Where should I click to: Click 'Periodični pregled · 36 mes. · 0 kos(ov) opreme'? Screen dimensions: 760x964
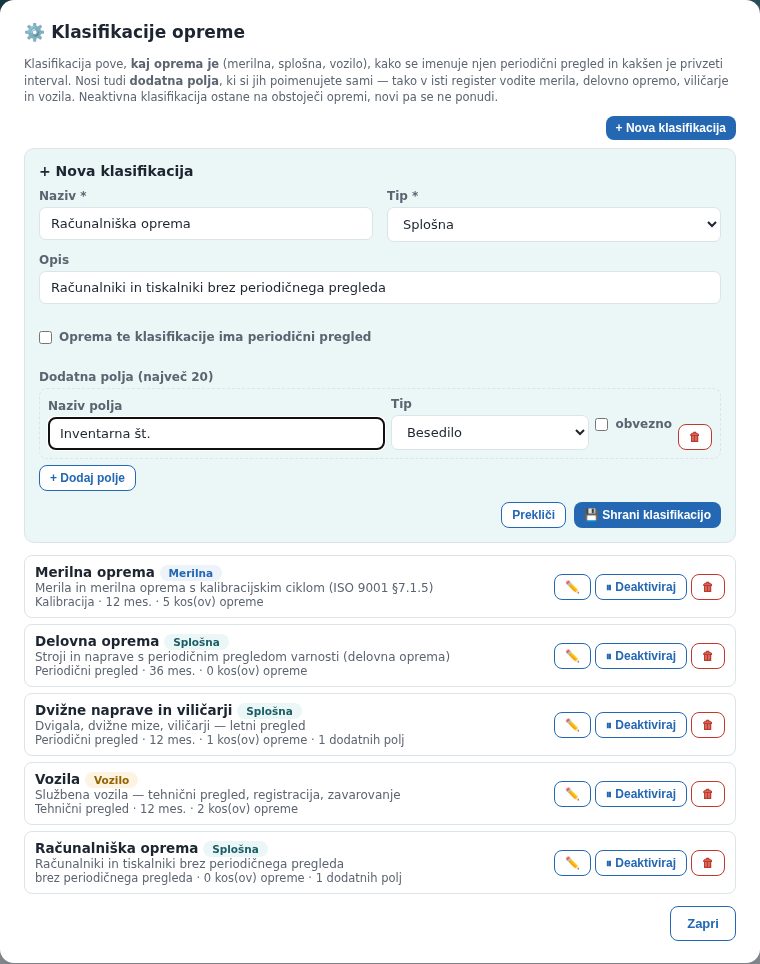(171, 671)
